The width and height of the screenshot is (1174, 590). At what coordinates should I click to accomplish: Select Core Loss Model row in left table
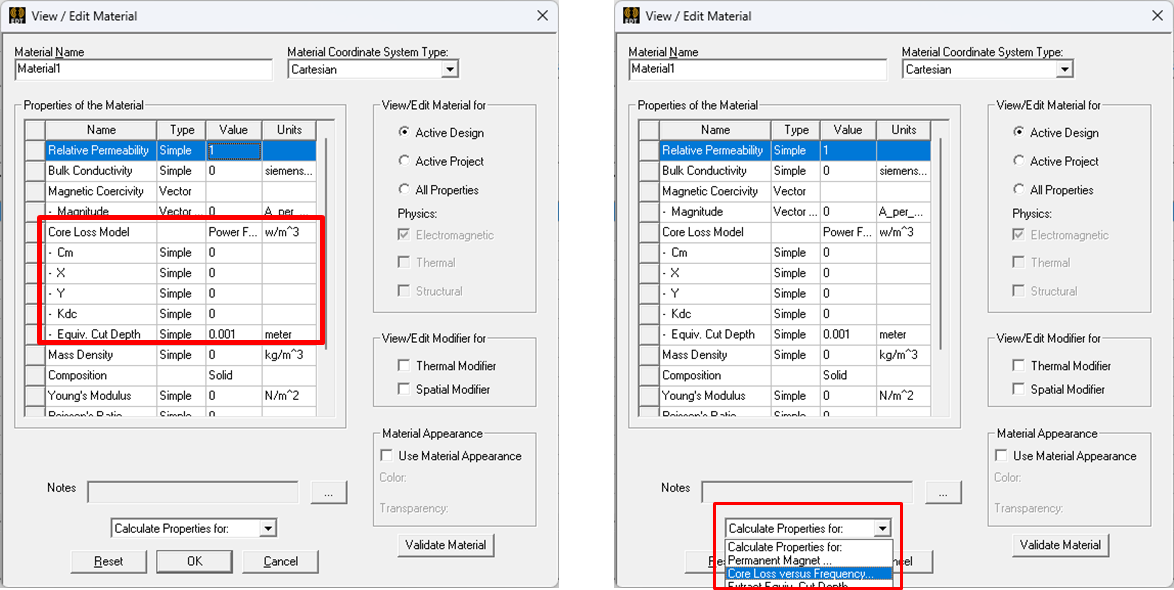click(100, 232)
